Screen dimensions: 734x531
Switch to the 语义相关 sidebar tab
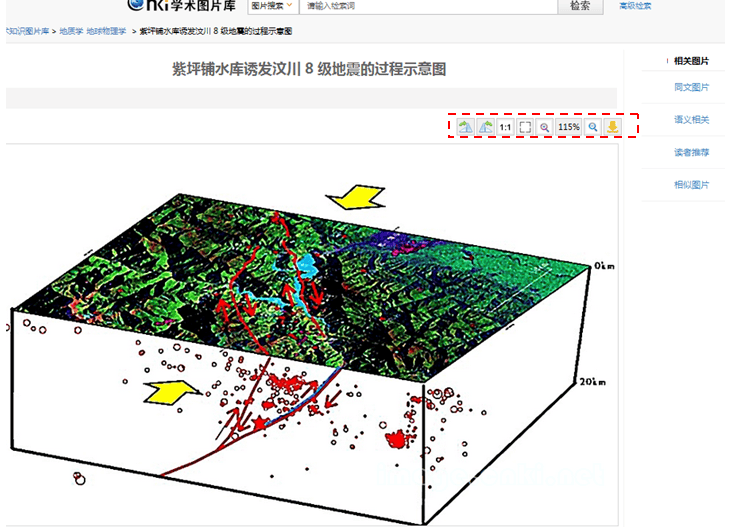pyautogui.click(x=691, y=120)
